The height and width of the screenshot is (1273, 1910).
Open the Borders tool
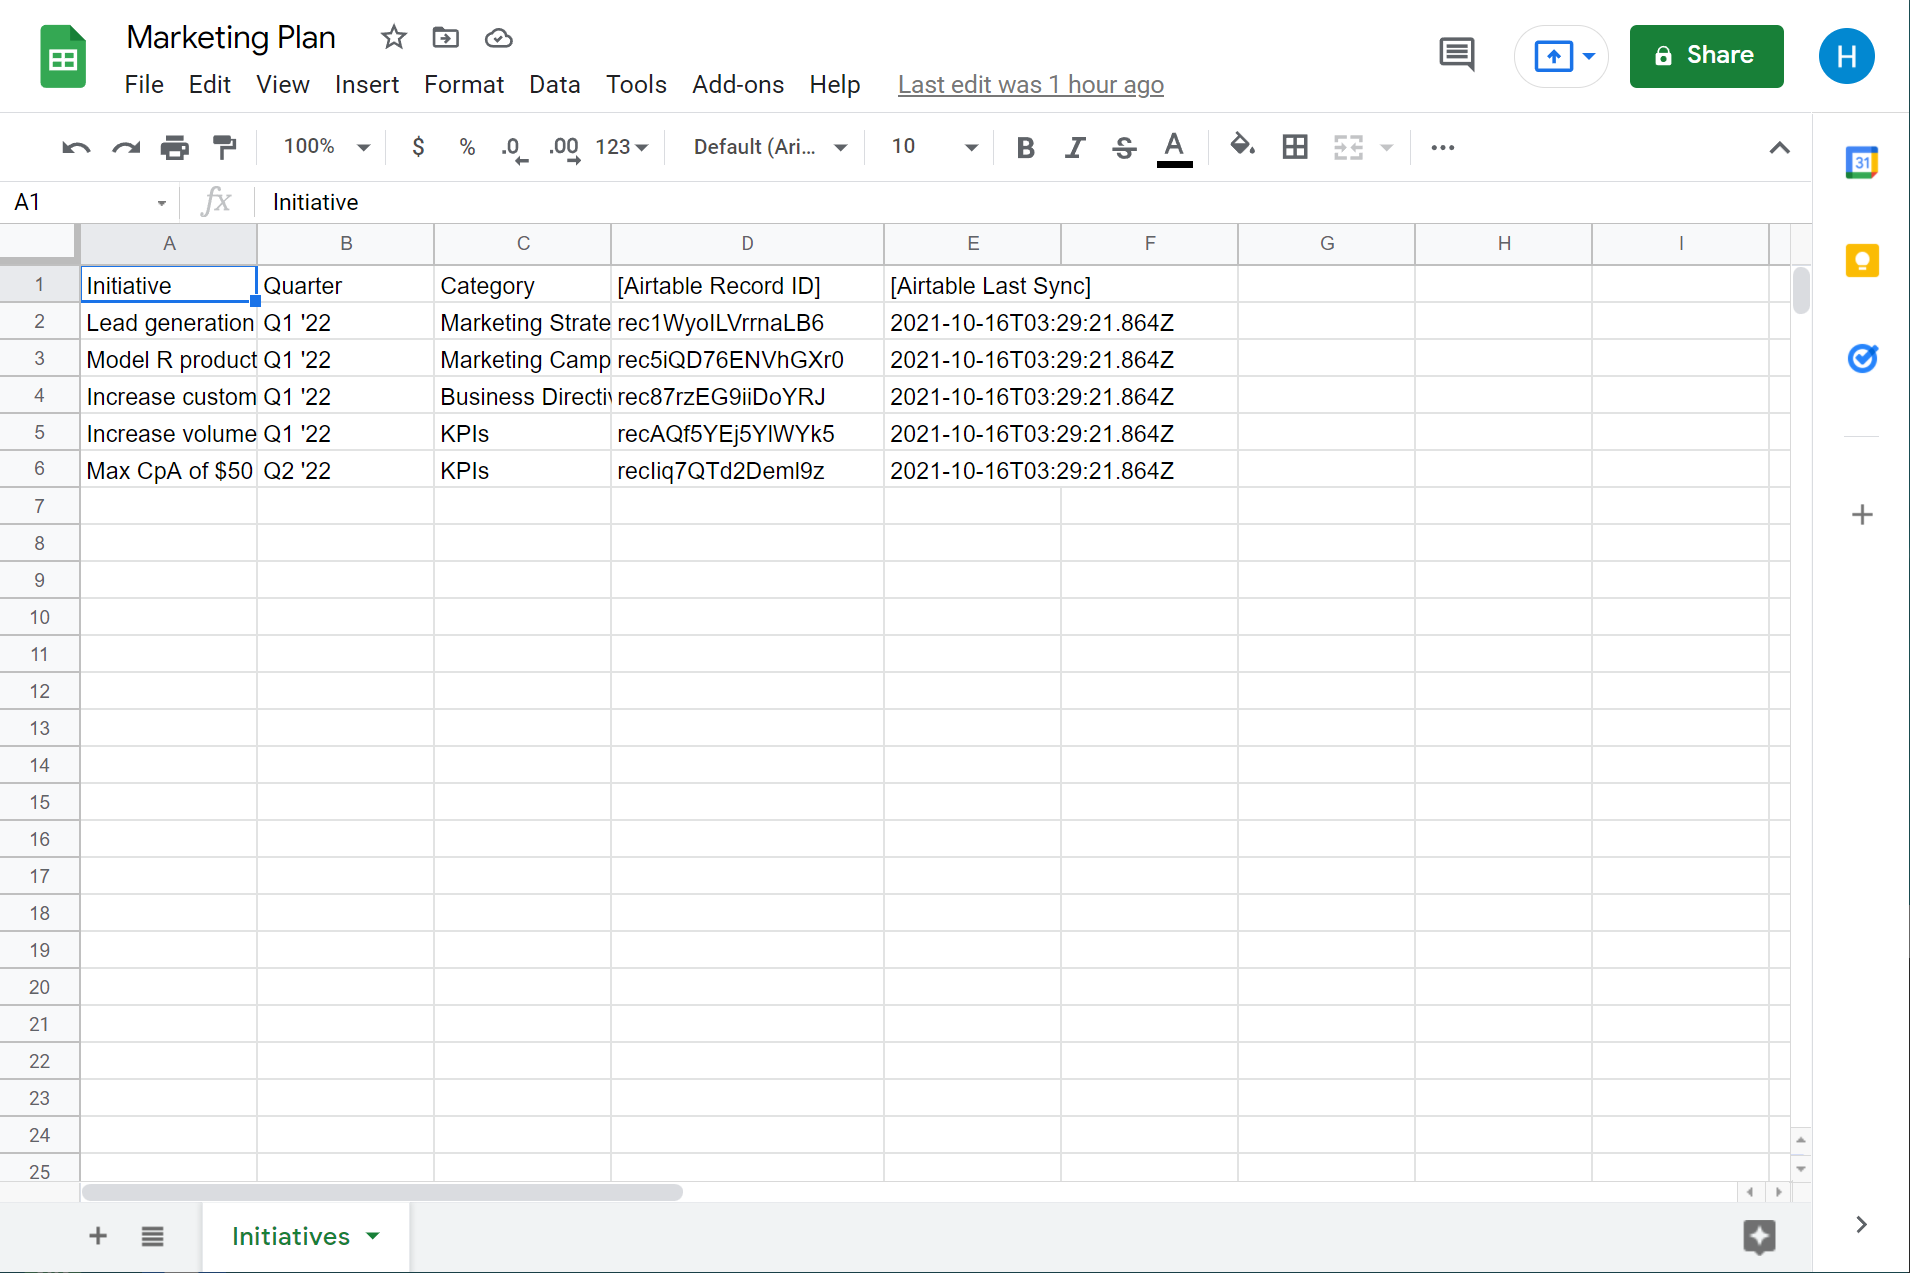click(x=1294, y=148)
